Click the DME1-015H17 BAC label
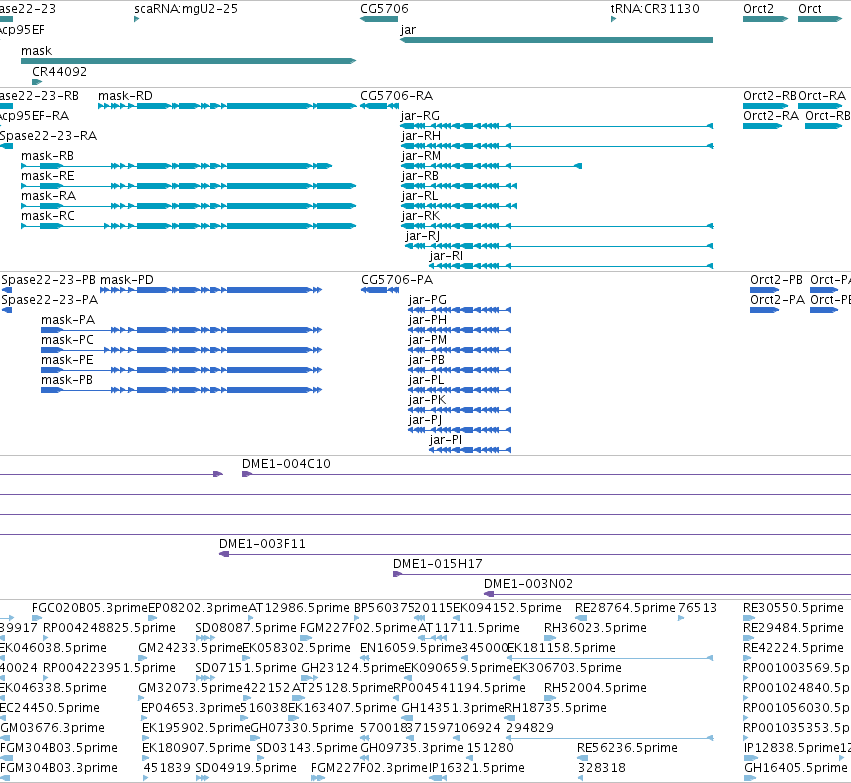851x783 pixels. [x=437, y=564]
